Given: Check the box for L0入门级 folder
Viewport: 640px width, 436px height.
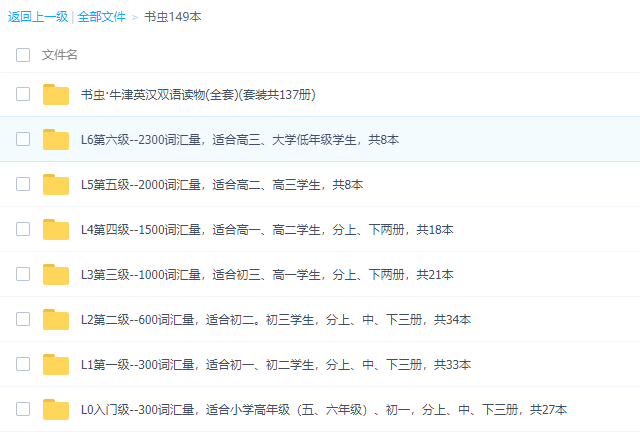Looking at the screenshot, I should coord(23,408).
